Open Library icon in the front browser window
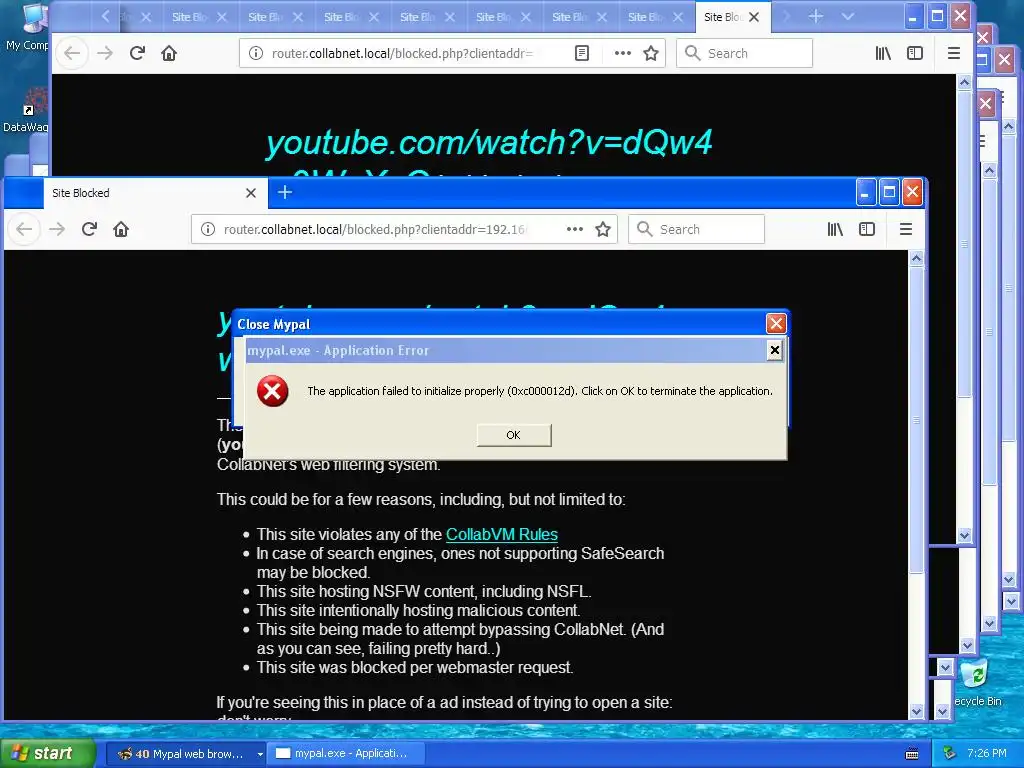This screenshot has width=1024, height=768. 835,229
